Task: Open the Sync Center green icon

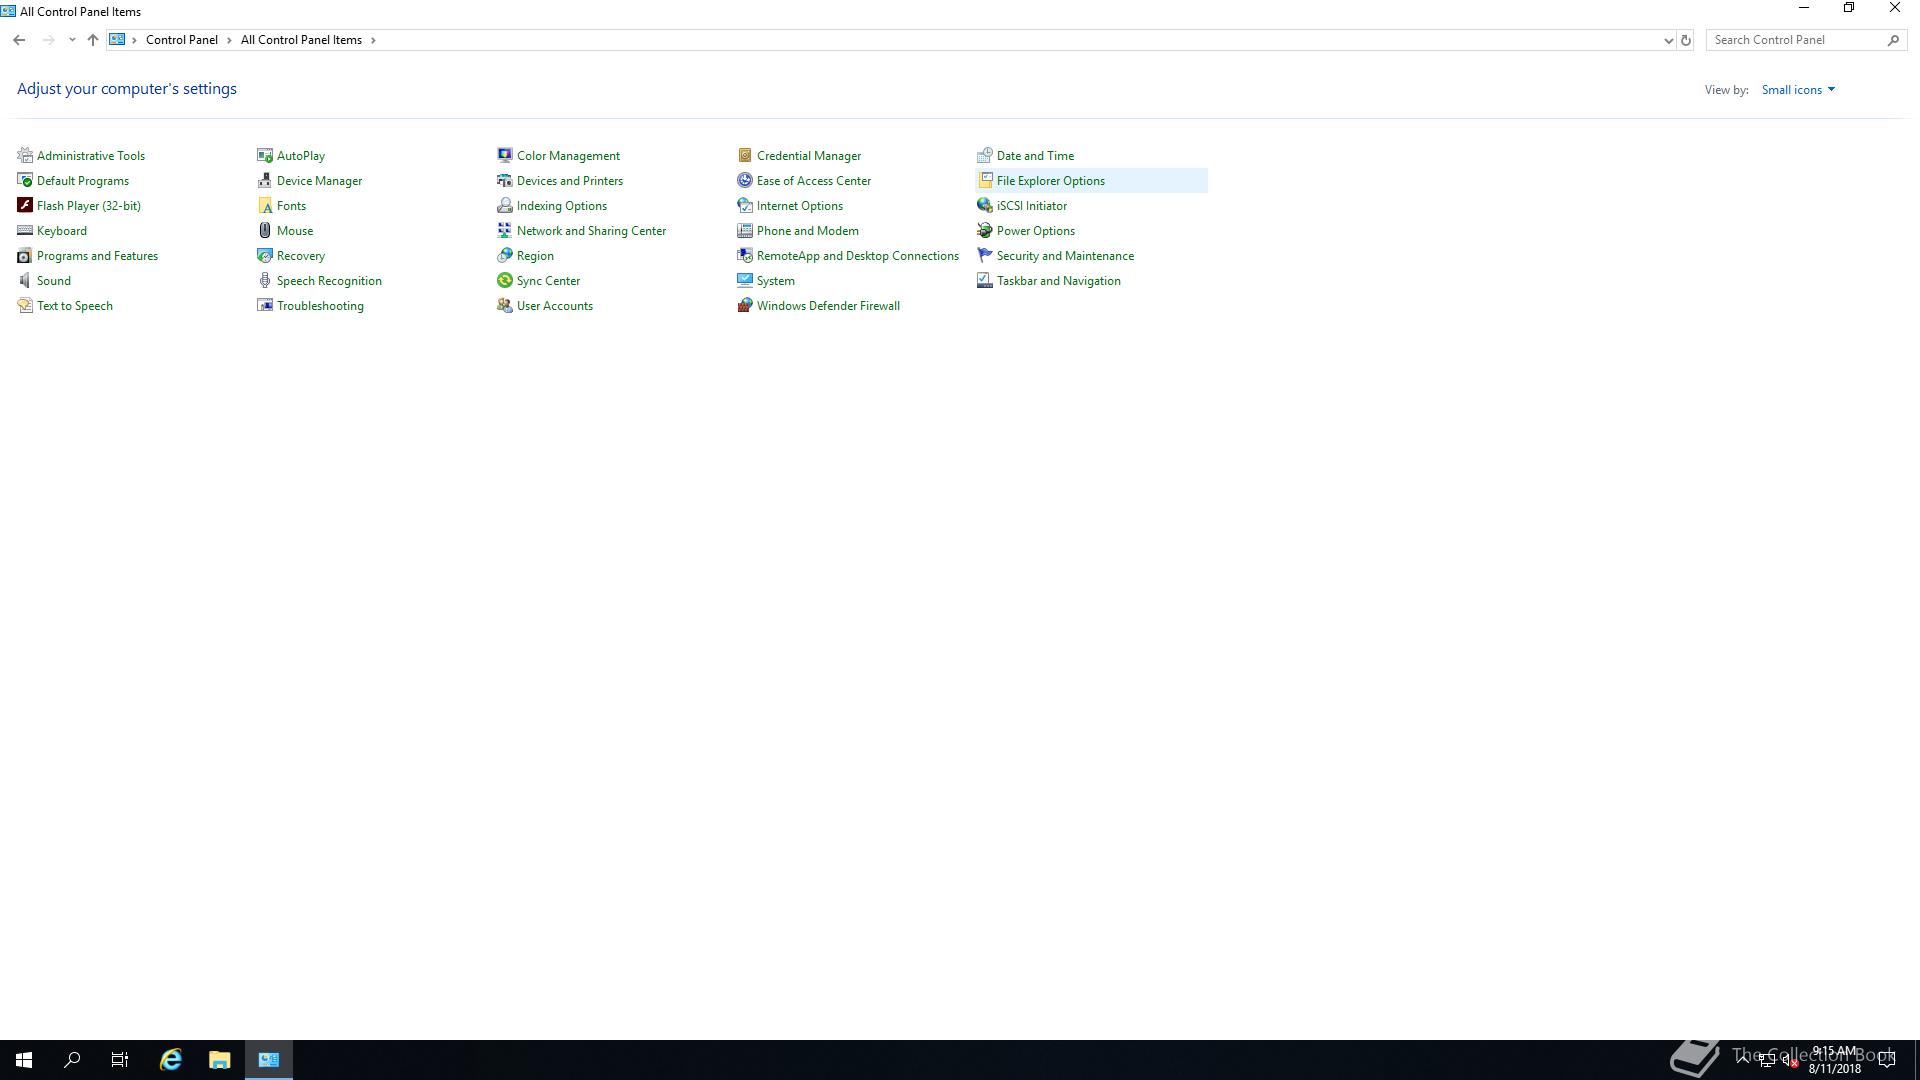Action: 505,280
